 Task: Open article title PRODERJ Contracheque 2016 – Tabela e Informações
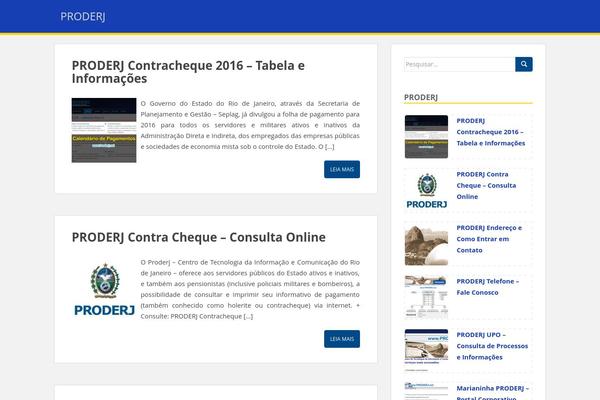point(188,72)
